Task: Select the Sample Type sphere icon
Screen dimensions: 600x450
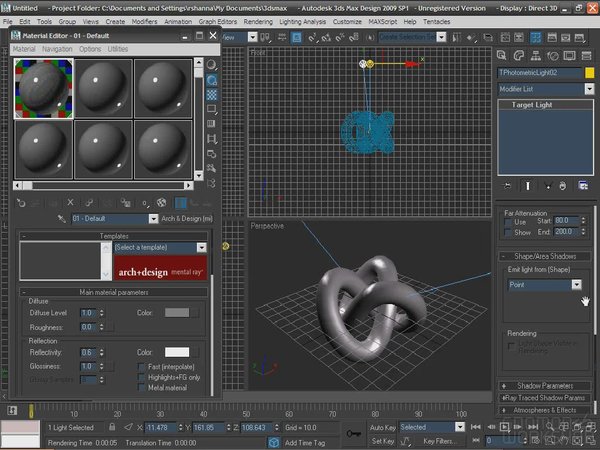Action: coord(212,65)
